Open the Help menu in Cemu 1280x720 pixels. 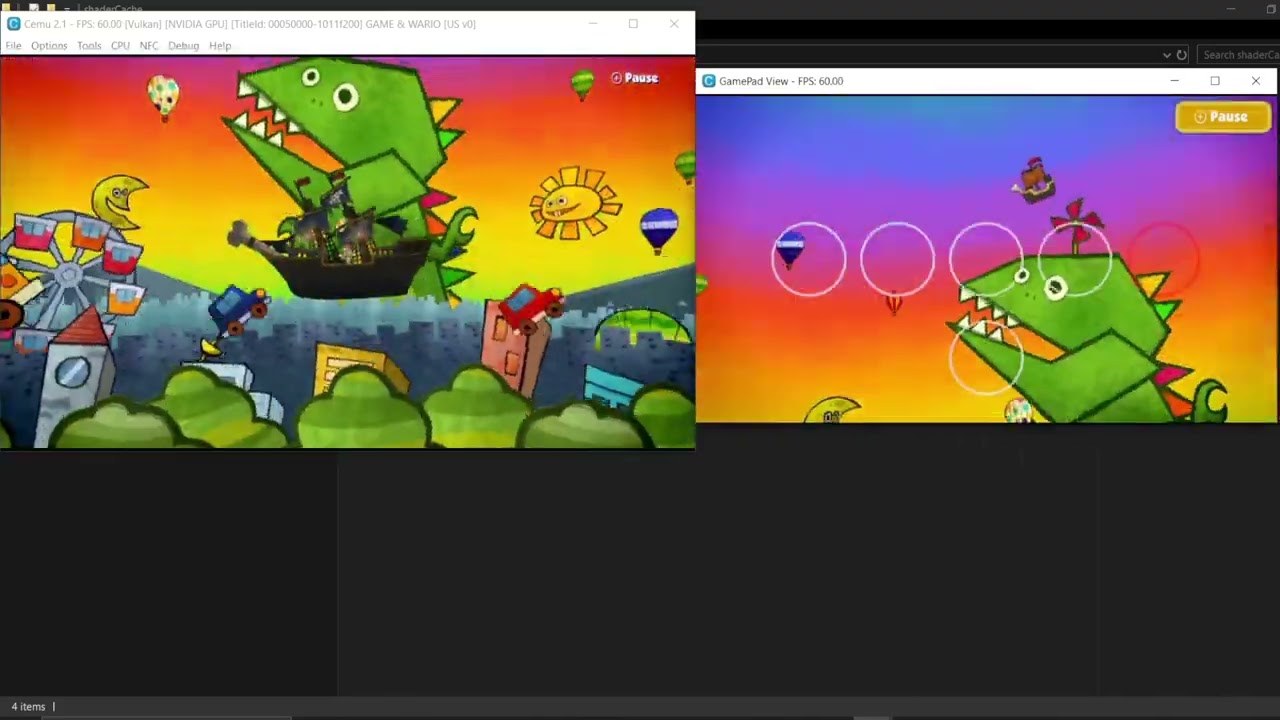(x=220, y=45)
